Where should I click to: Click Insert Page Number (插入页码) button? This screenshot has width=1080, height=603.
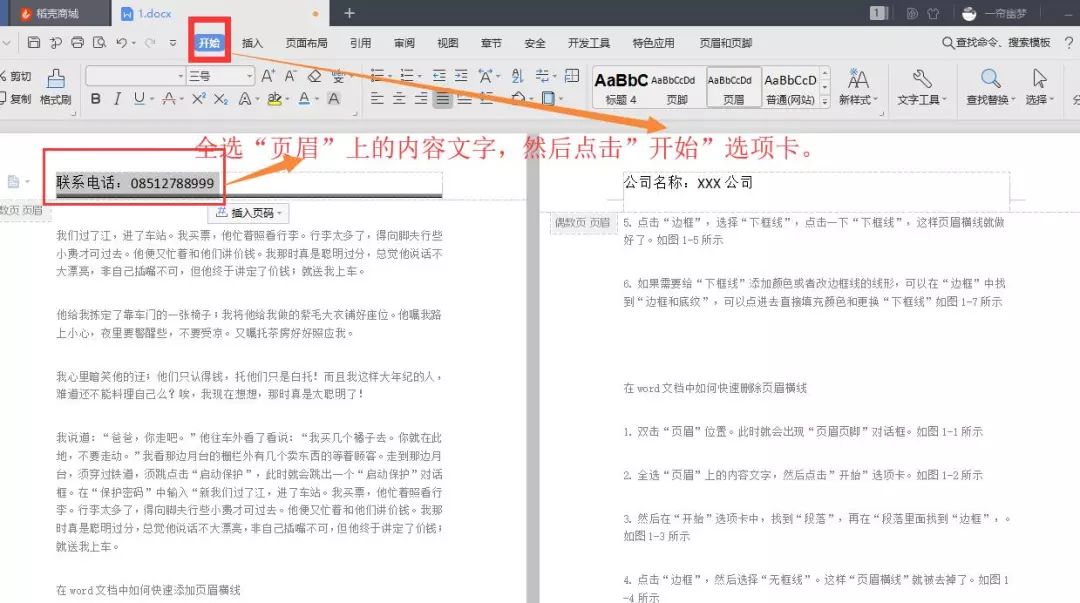click(249, 213)
